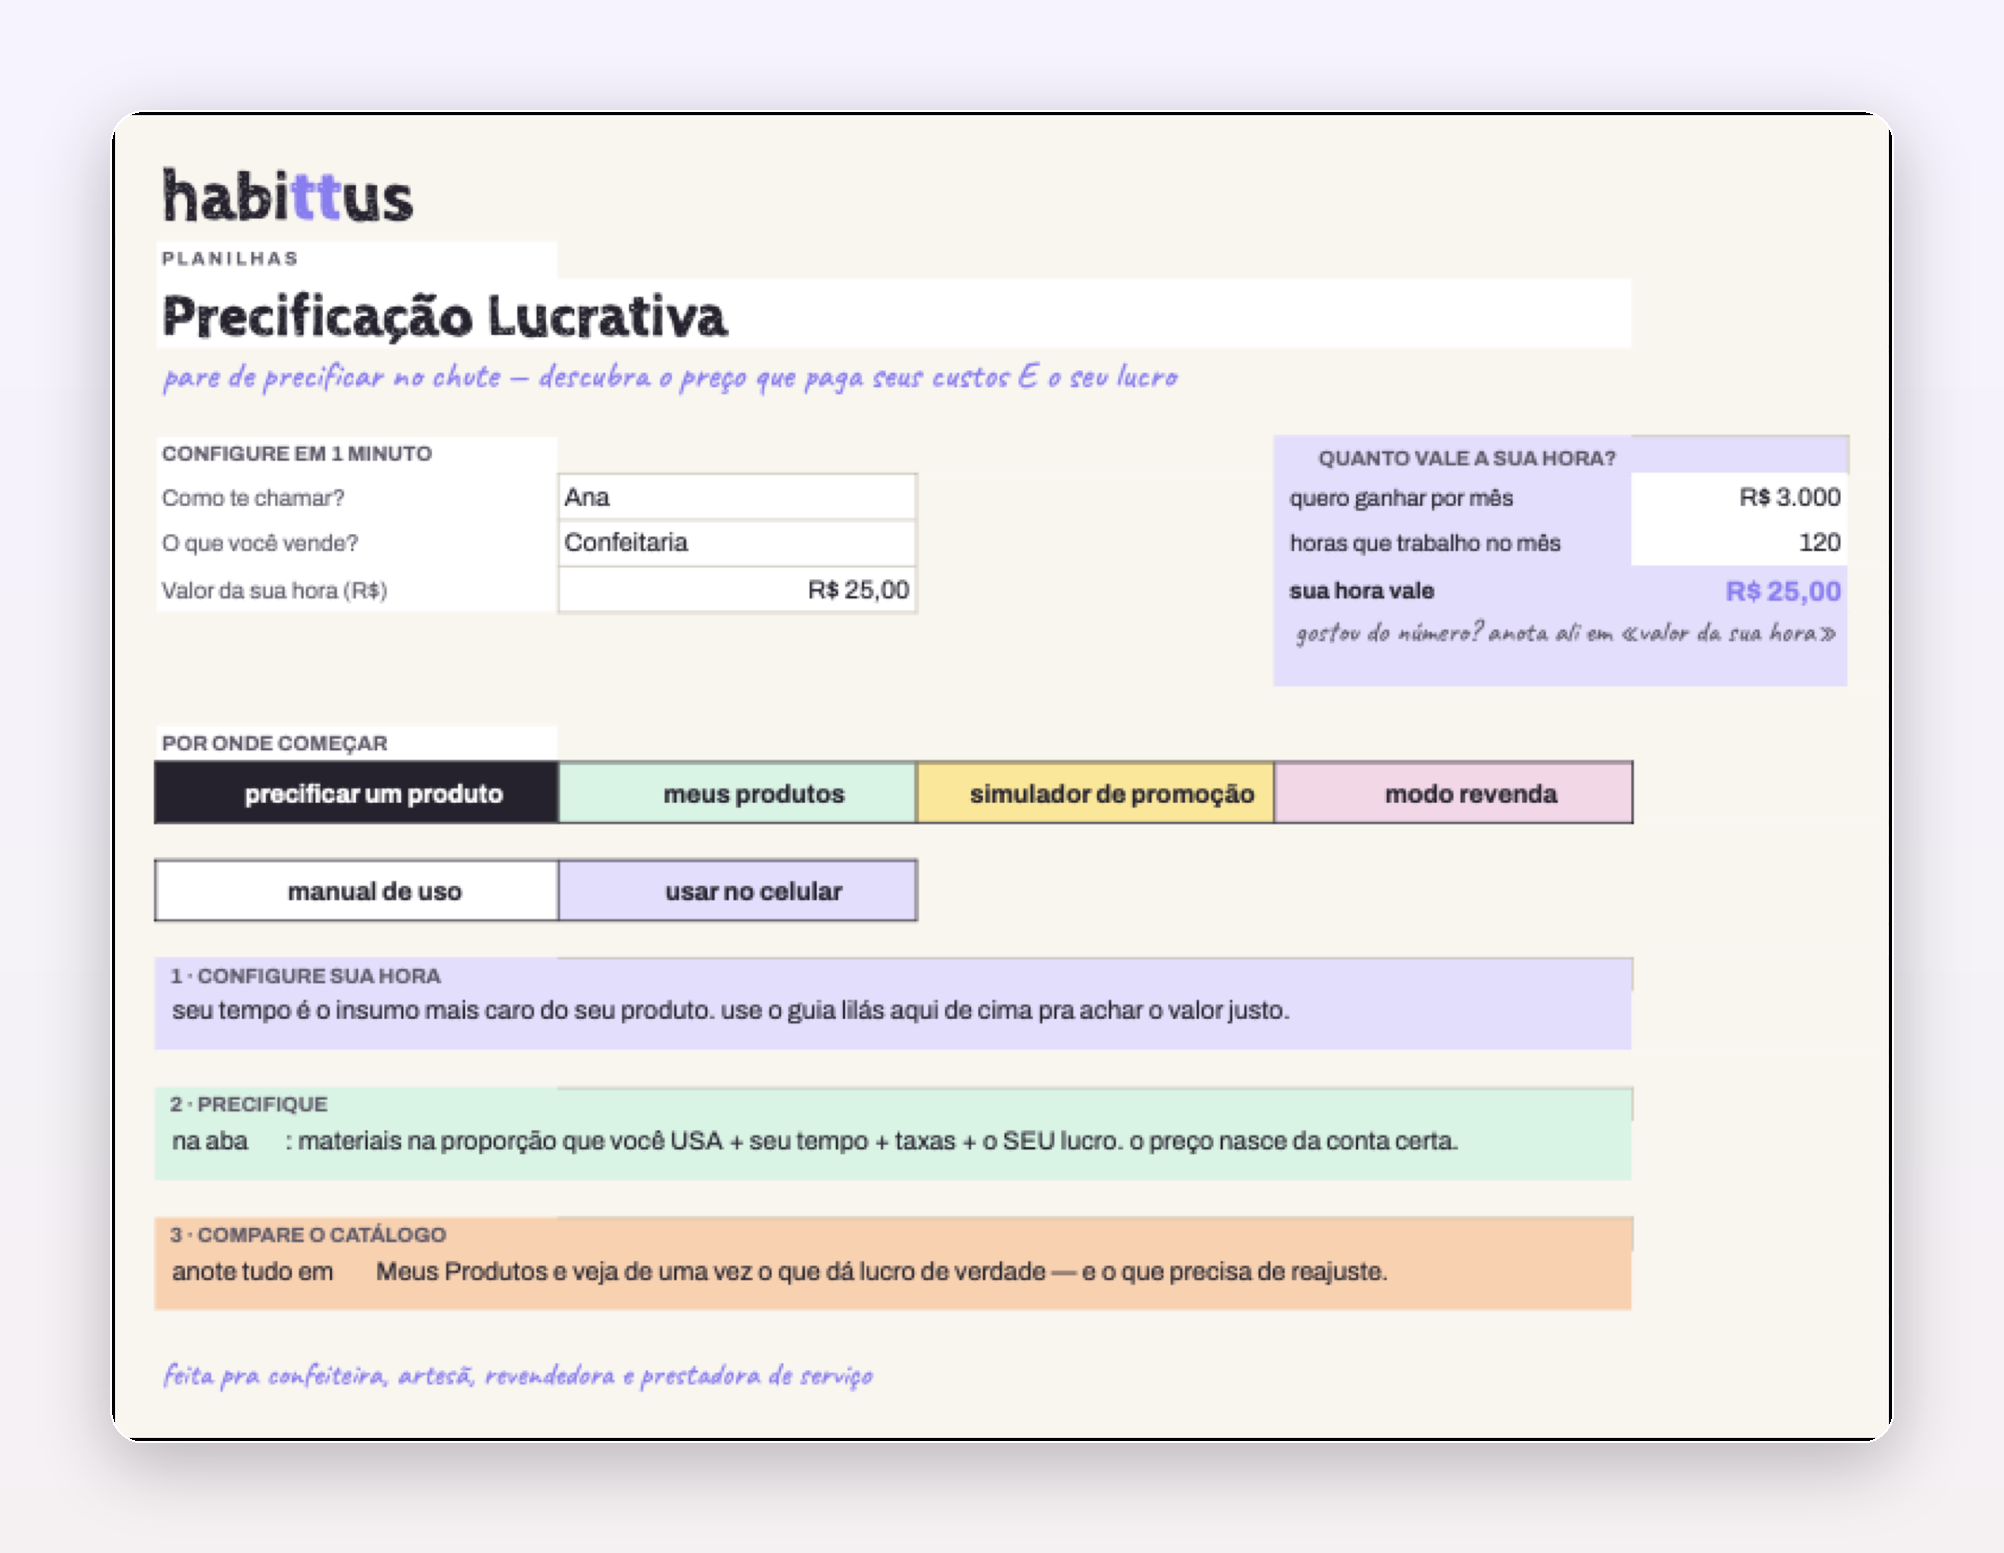This screenshot has height=1553, width=2004.
Task: Click the 'pare de precificar no chute' tagline
Action: [670, 377]
